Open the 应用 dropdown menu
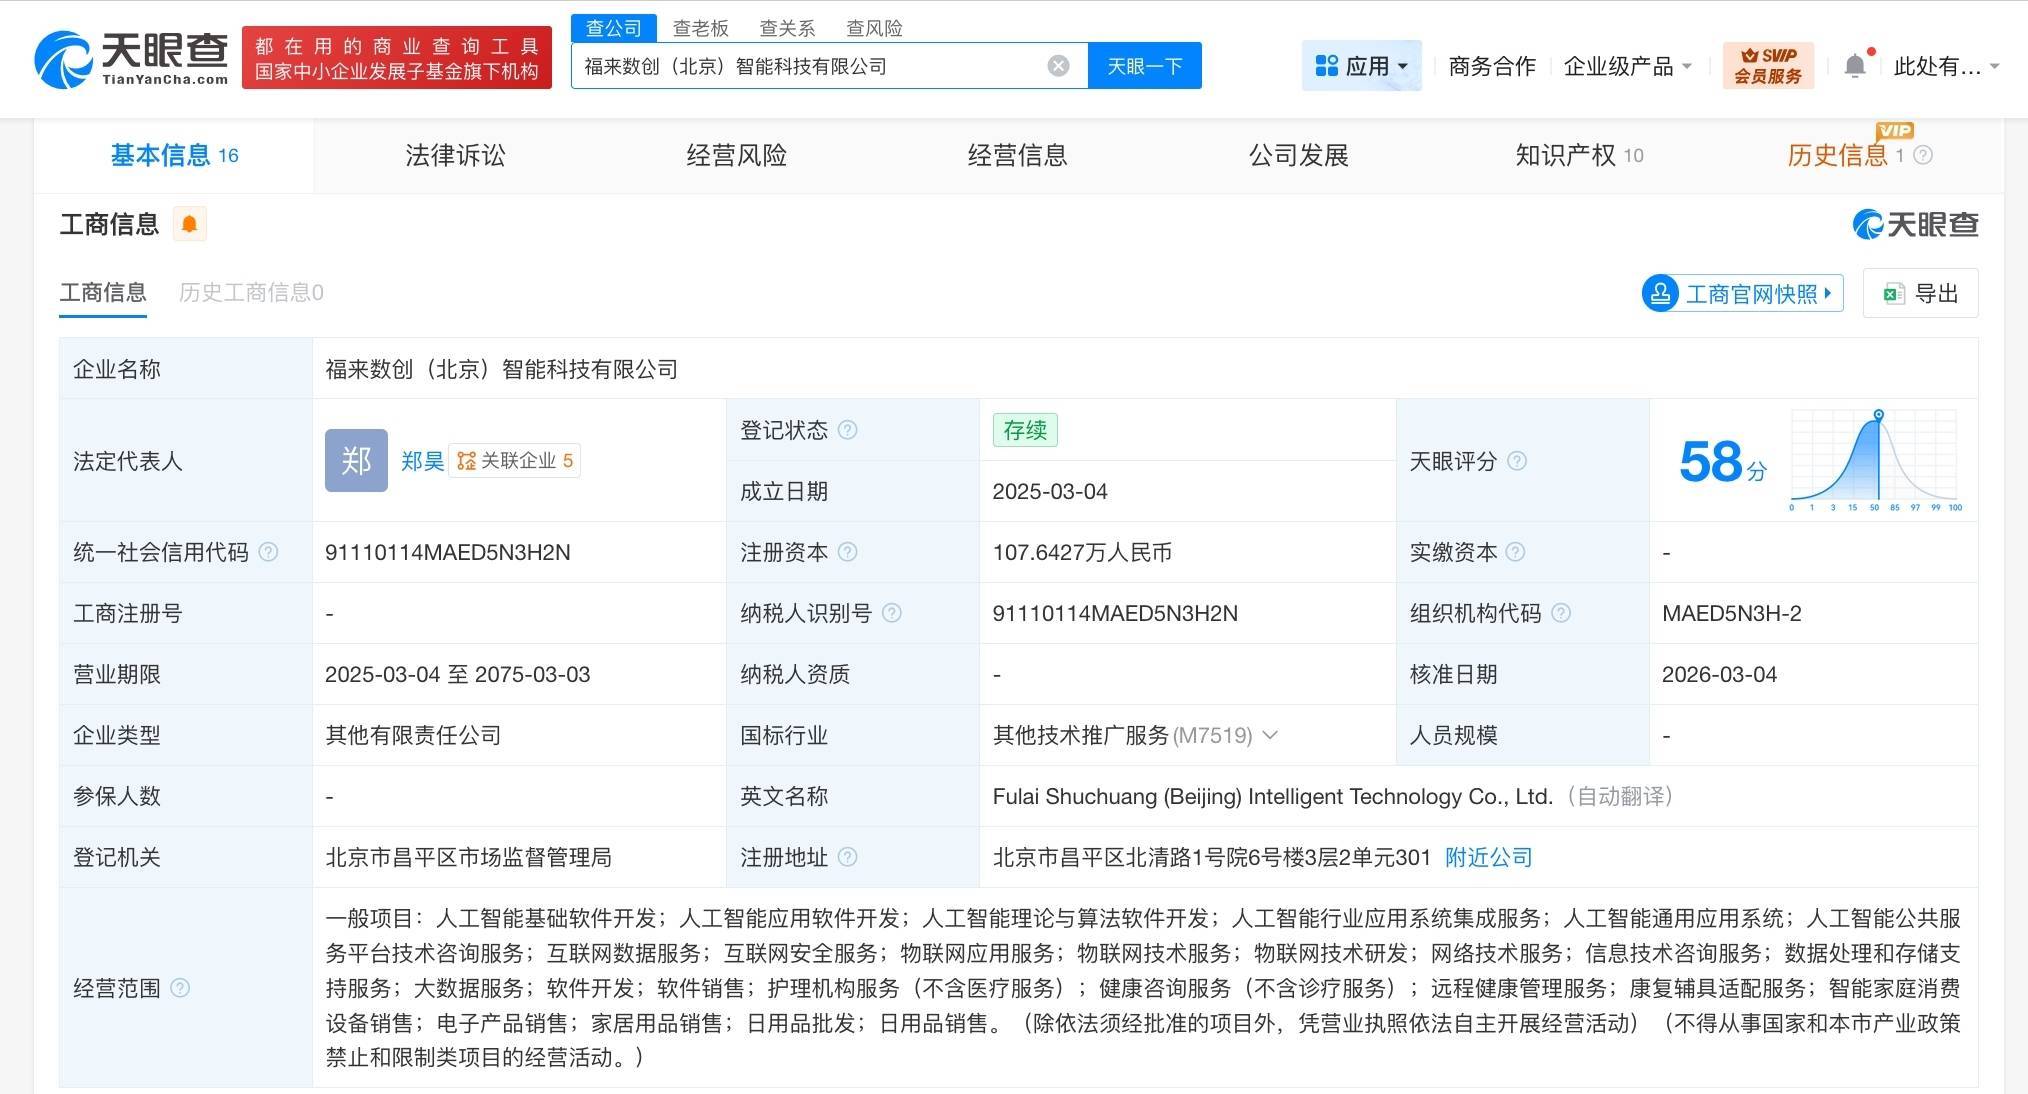Screen dimensions: 2028x1094 [x=1361, y=66]
